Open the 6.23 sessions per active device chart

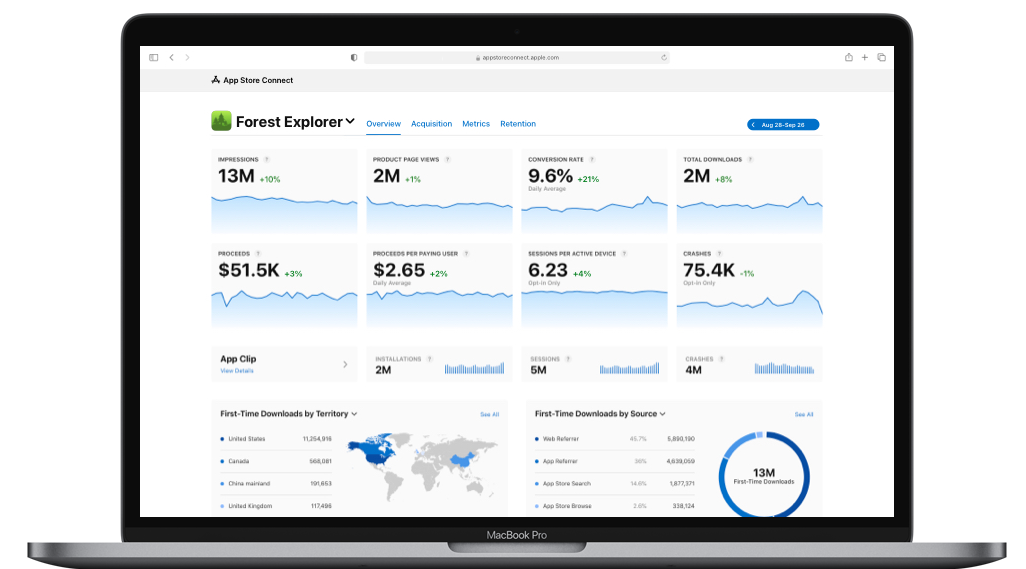(594, 285)
